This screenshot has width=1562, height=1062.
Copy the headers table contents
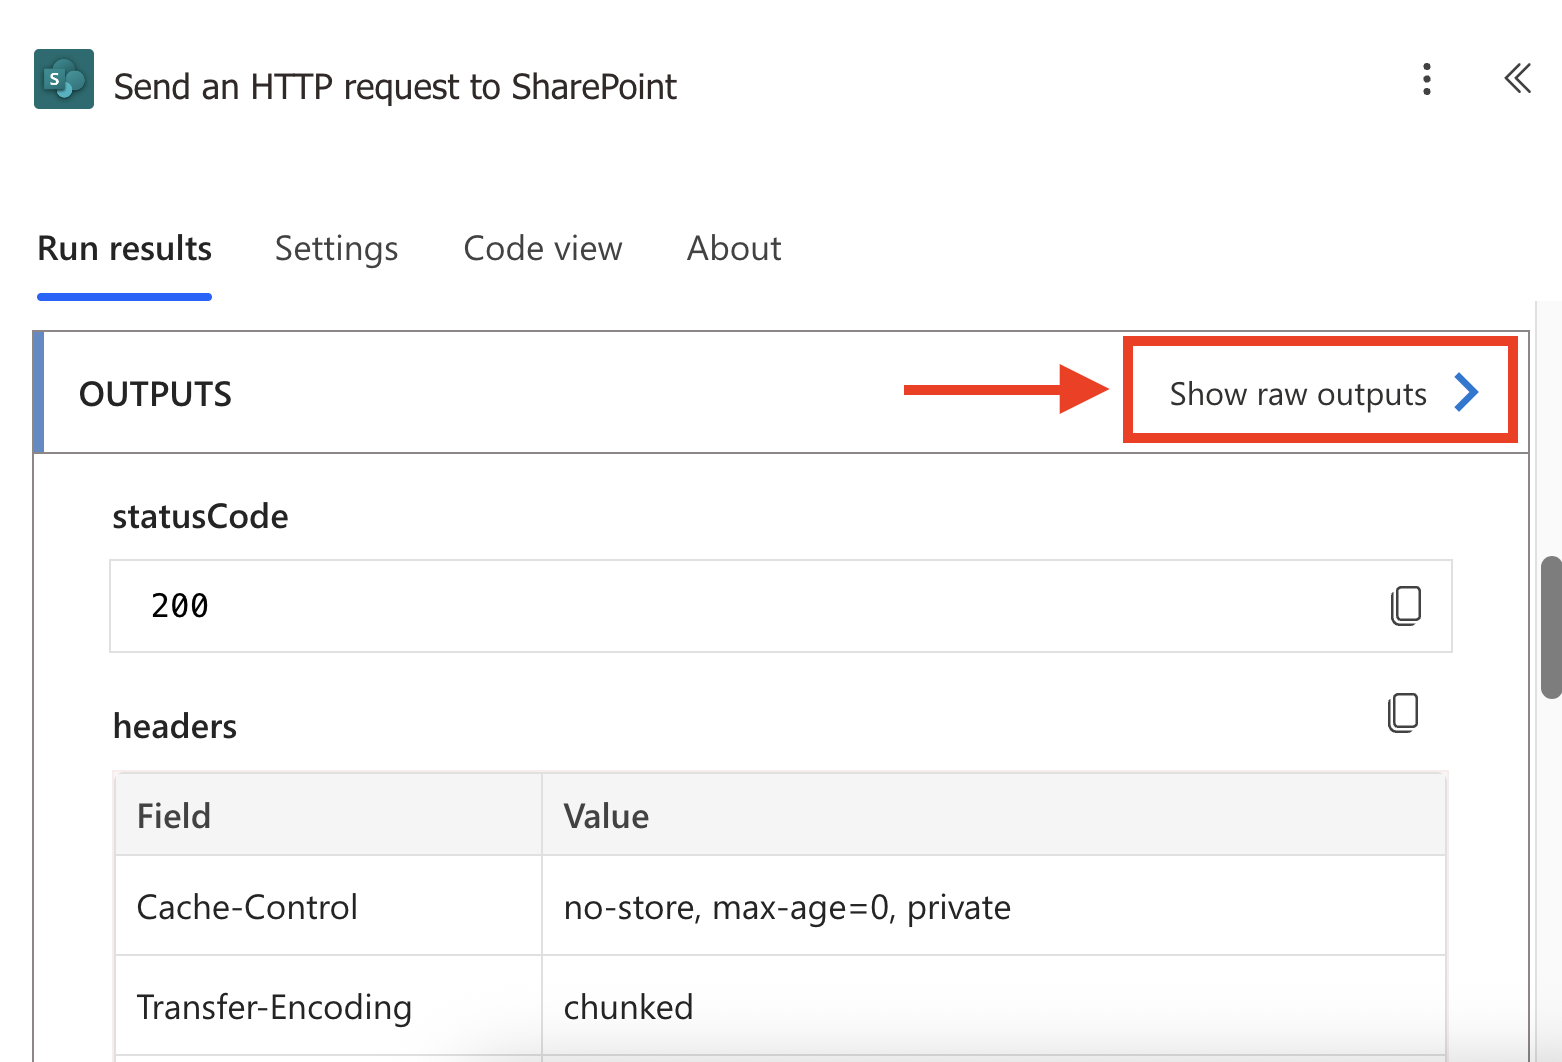[1403, 713]
